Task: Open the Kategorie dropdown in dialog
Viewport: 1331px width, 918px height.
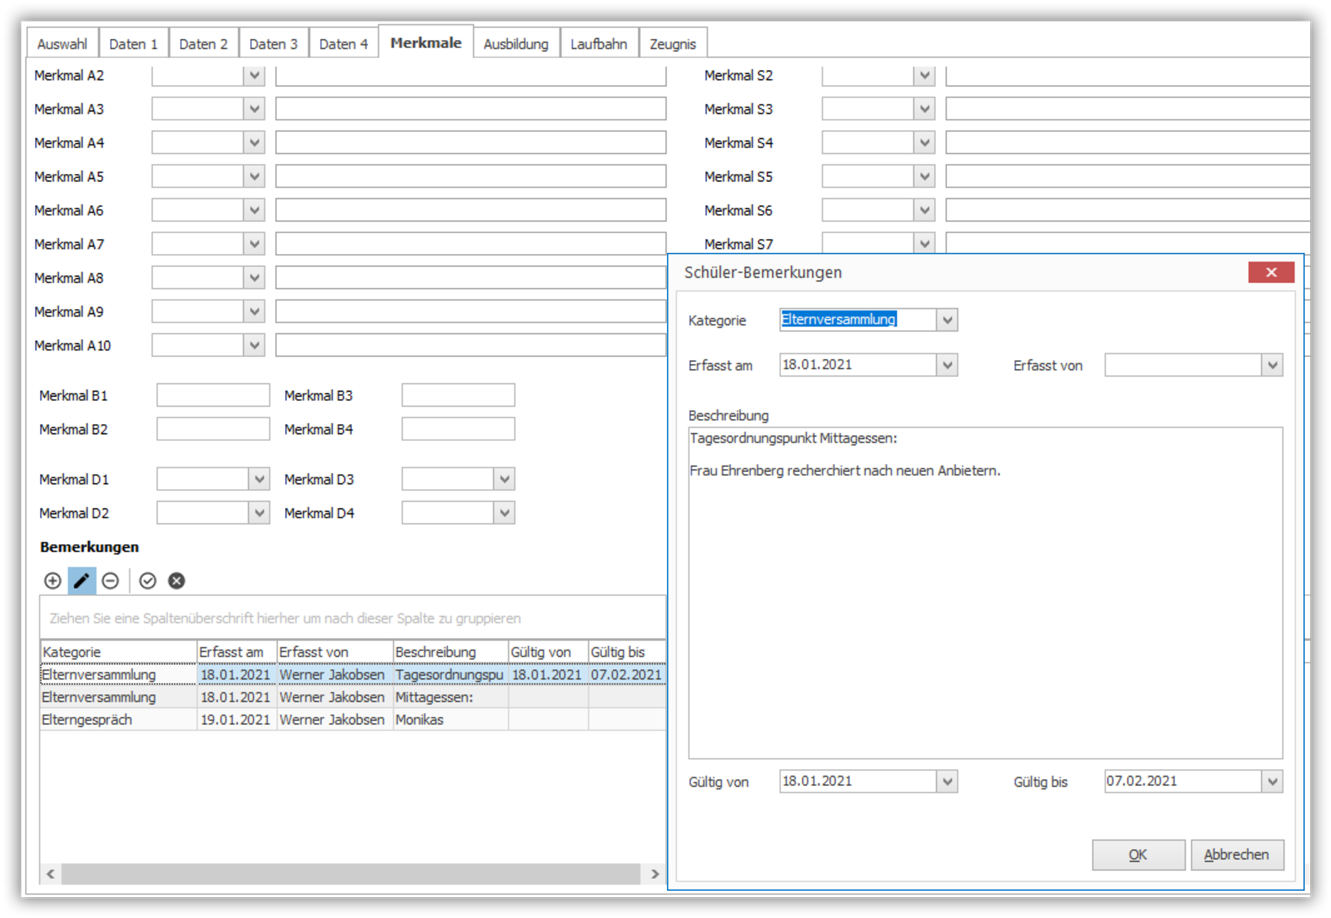Action: pos(947,320)
